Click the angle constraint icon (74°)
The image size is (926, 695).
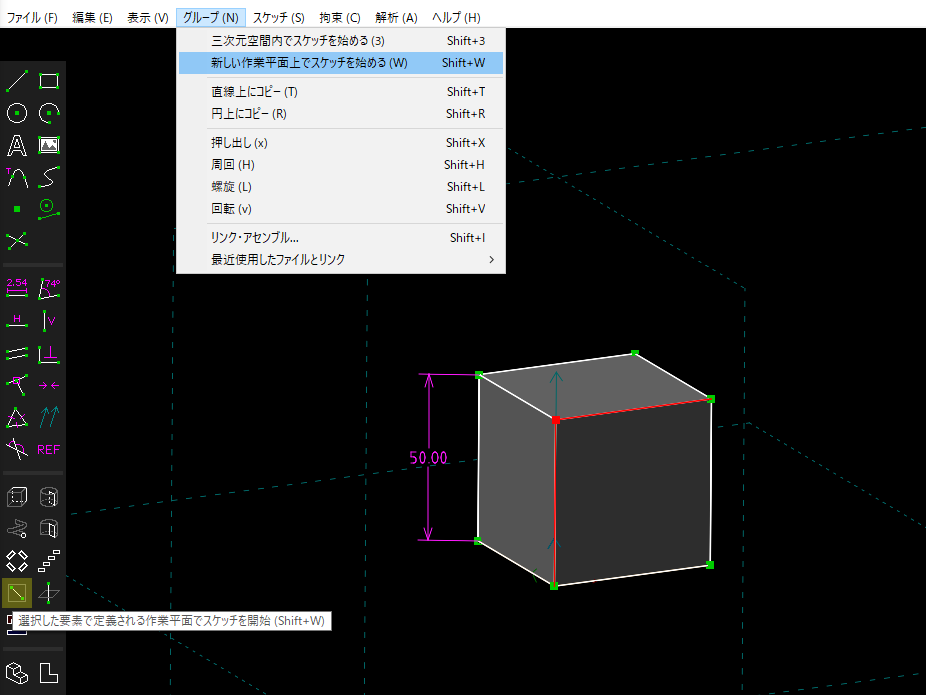click(x=49, y=289)
